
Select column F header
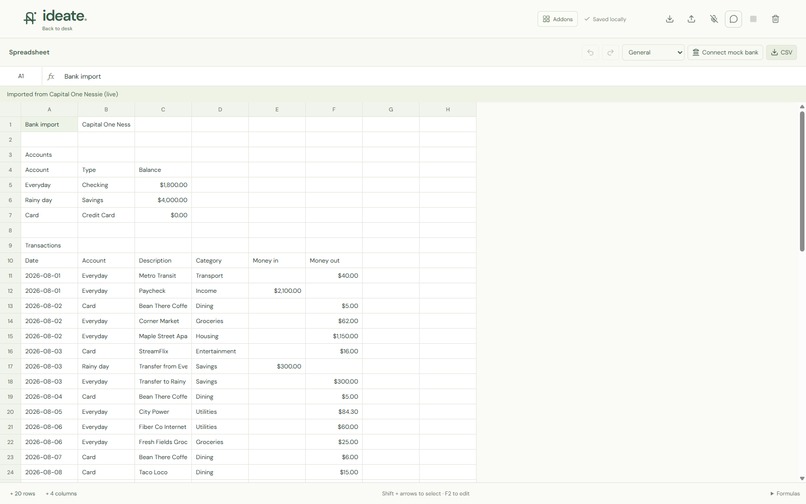334,110
